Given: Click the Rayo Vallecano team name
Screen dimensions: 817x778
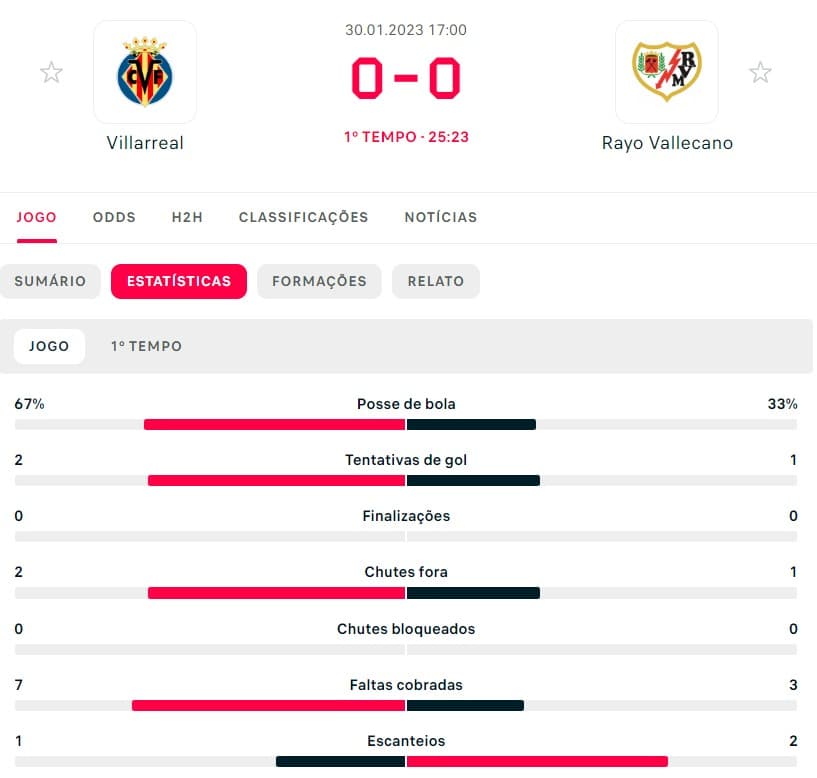Looking at the screenshot, I should [667, 143].
